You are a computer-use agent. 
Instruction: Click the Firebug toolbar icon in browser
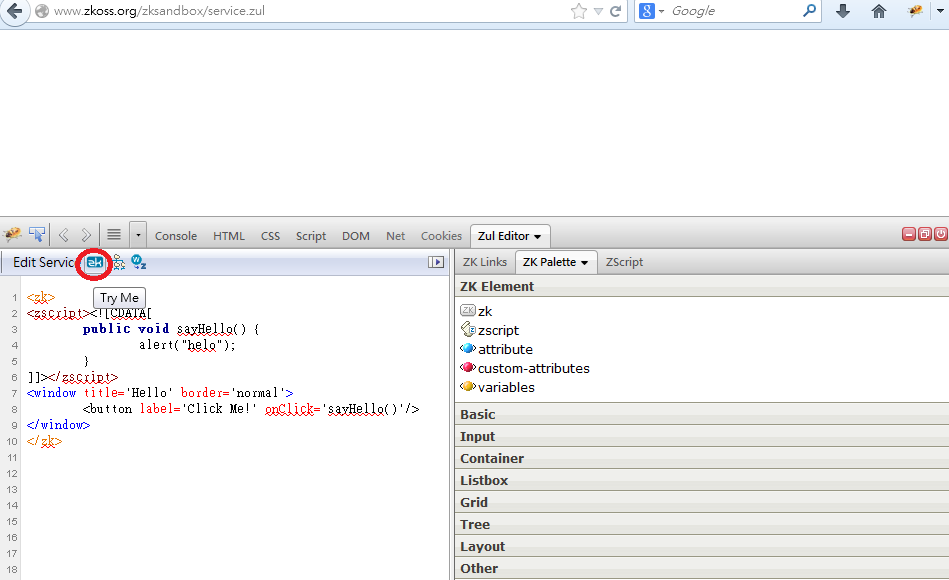click(915, 10)
